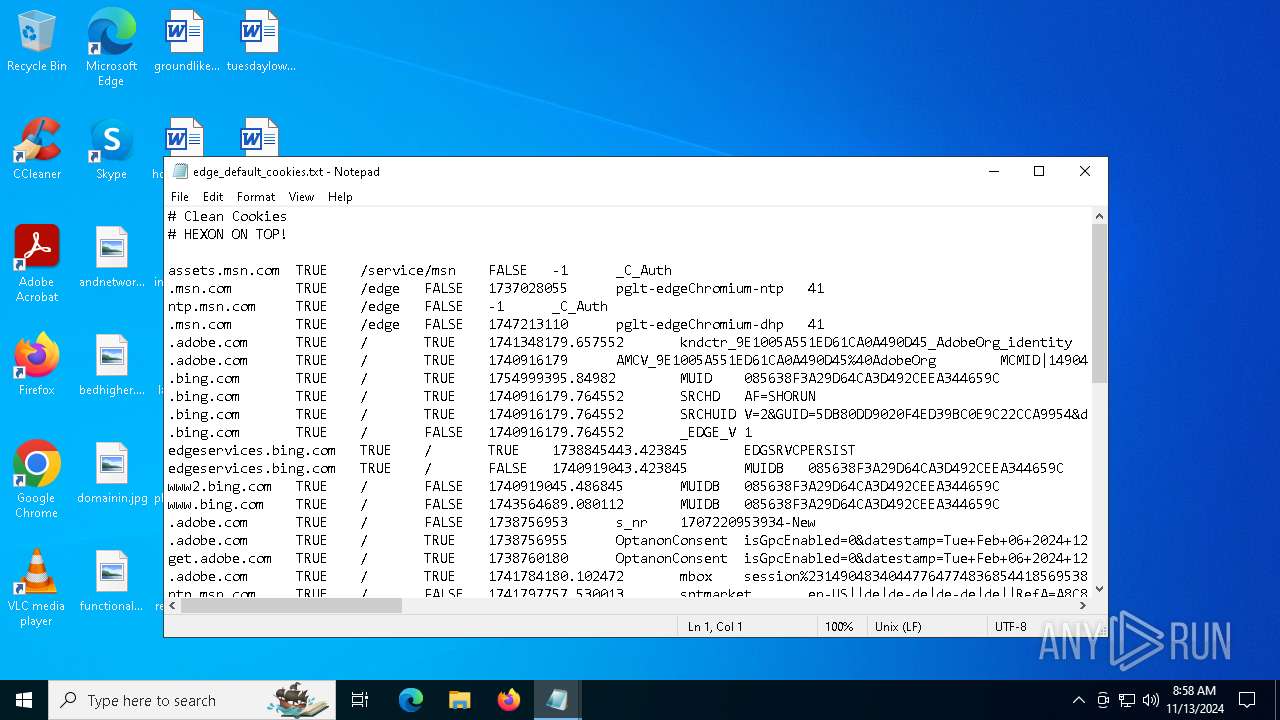The image size is (1280, 720).
Task: Maximize the Notepad window
Action: [x=1039, y=172]
